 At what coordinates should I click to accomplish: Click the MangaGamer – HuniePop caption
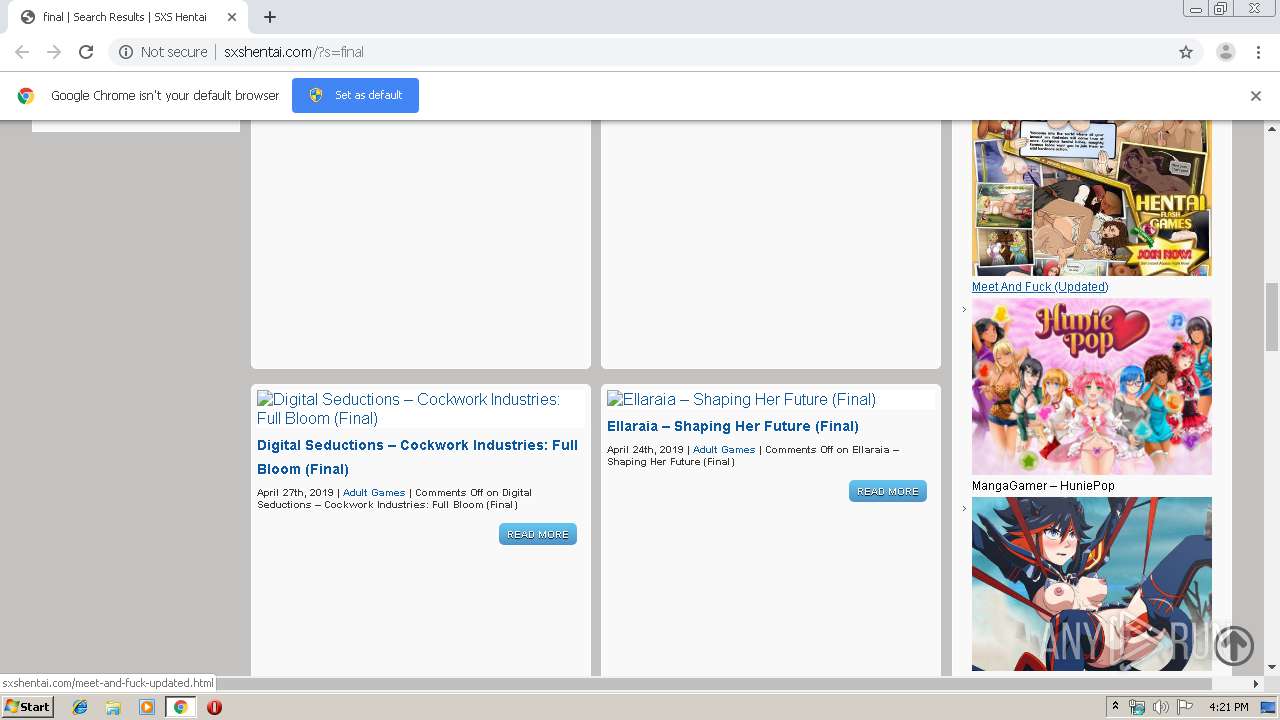point(1043,486)
